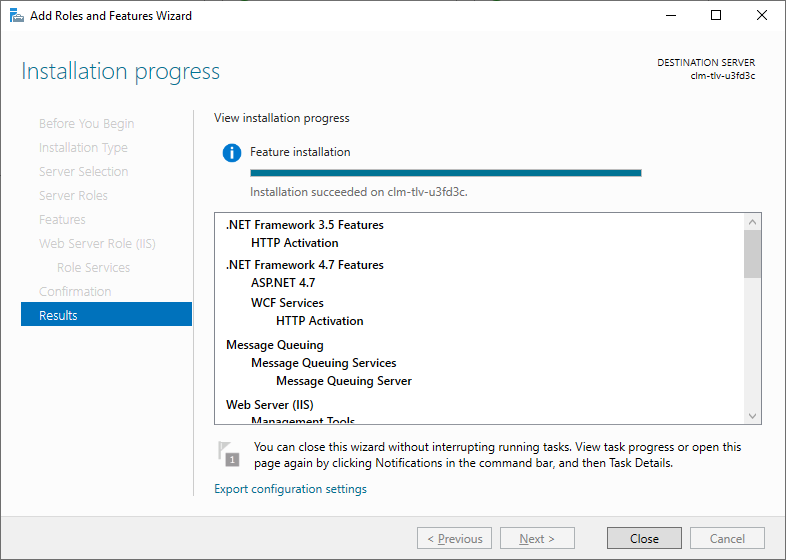This screenshot has width=786, height=560.
Task: Select the Before You Begin step
Action: 87,123
